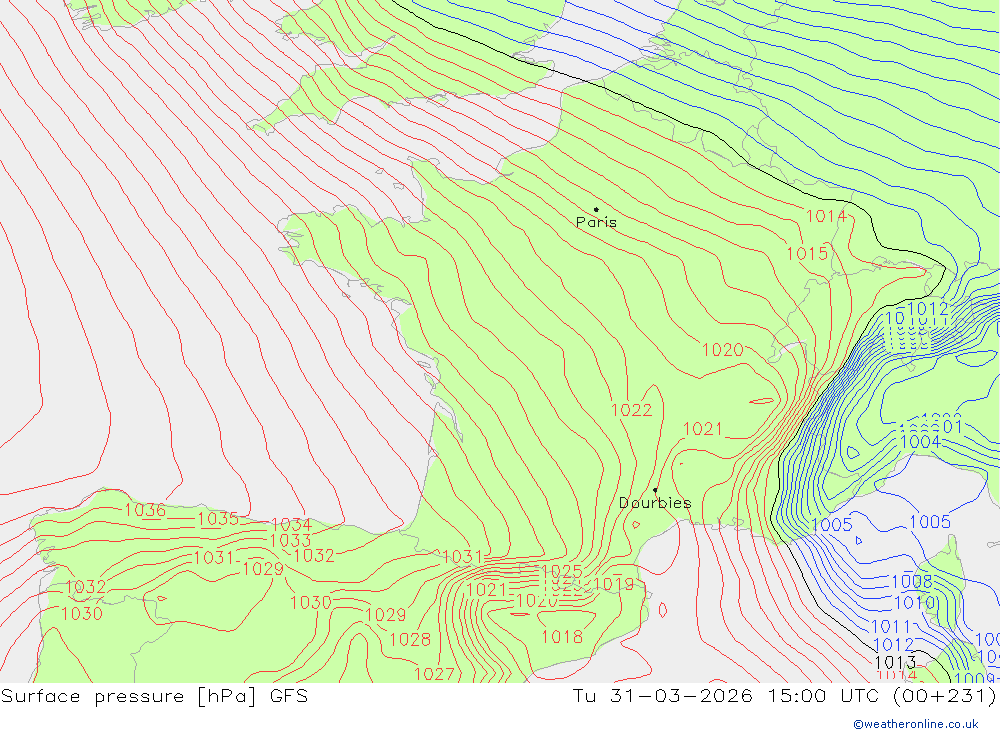Click the 1036 isobar label

[145, 510]
